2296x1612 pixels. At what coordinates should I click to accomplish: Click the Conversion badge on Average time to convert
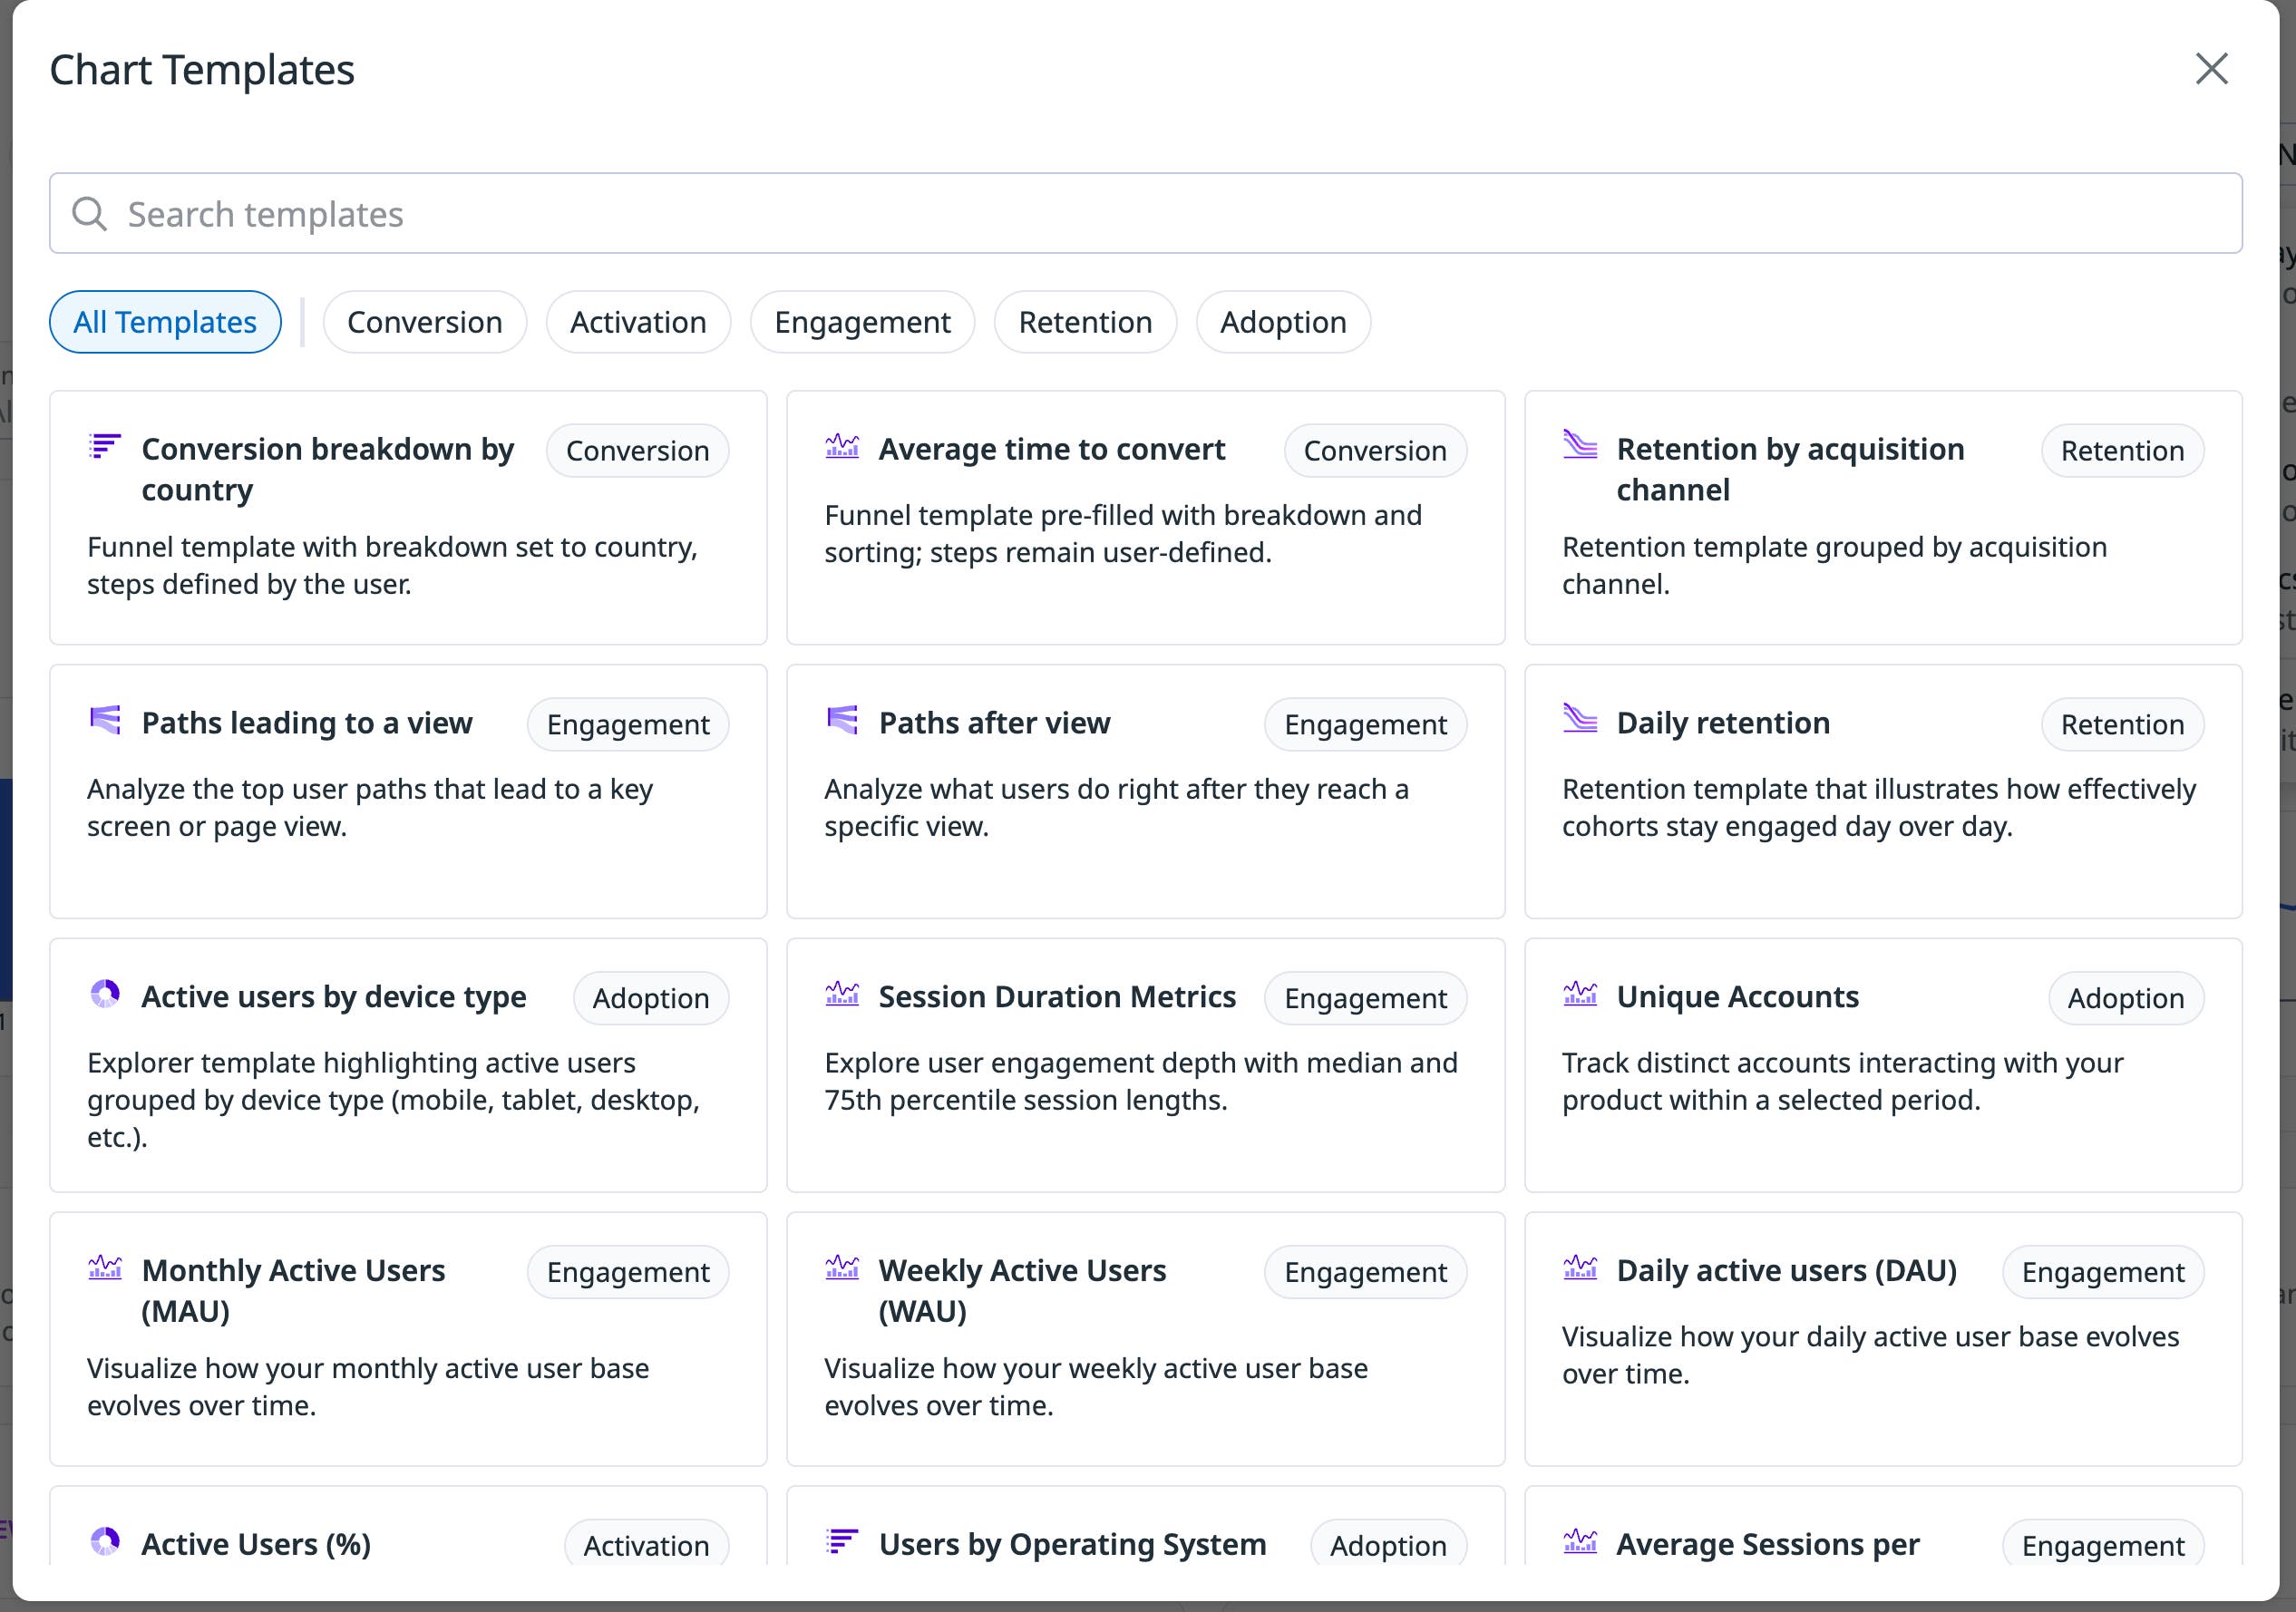coord(1375,450)
